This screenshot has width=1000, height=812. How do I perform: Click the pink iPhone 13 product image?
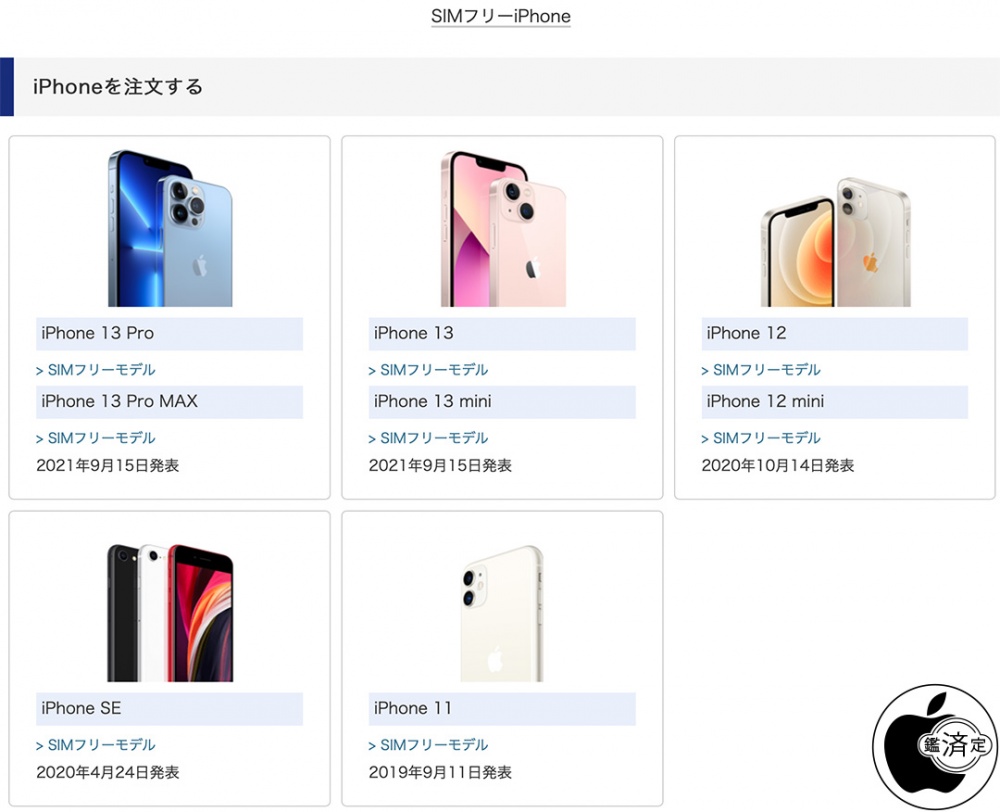pos(503,228)
